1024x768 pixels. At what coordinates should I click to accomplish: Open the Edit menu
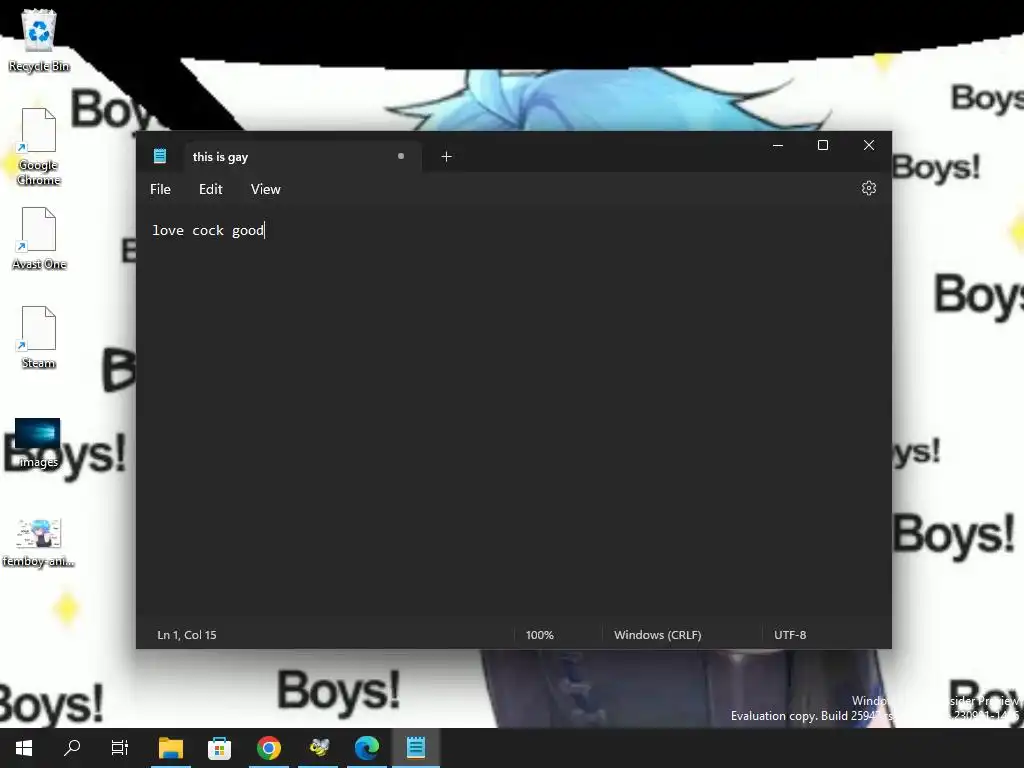pyautogui.click(x=210, y=189)
